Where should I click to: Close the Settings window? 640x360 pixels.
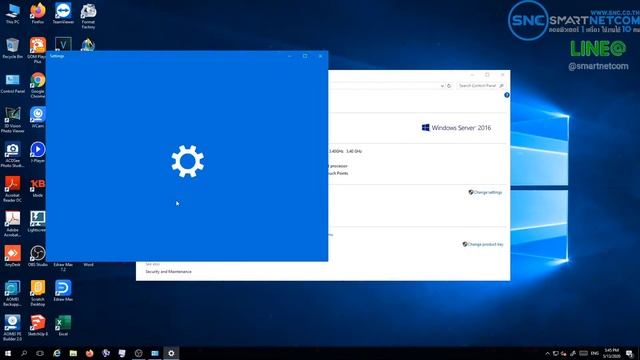tap(320, 56)
